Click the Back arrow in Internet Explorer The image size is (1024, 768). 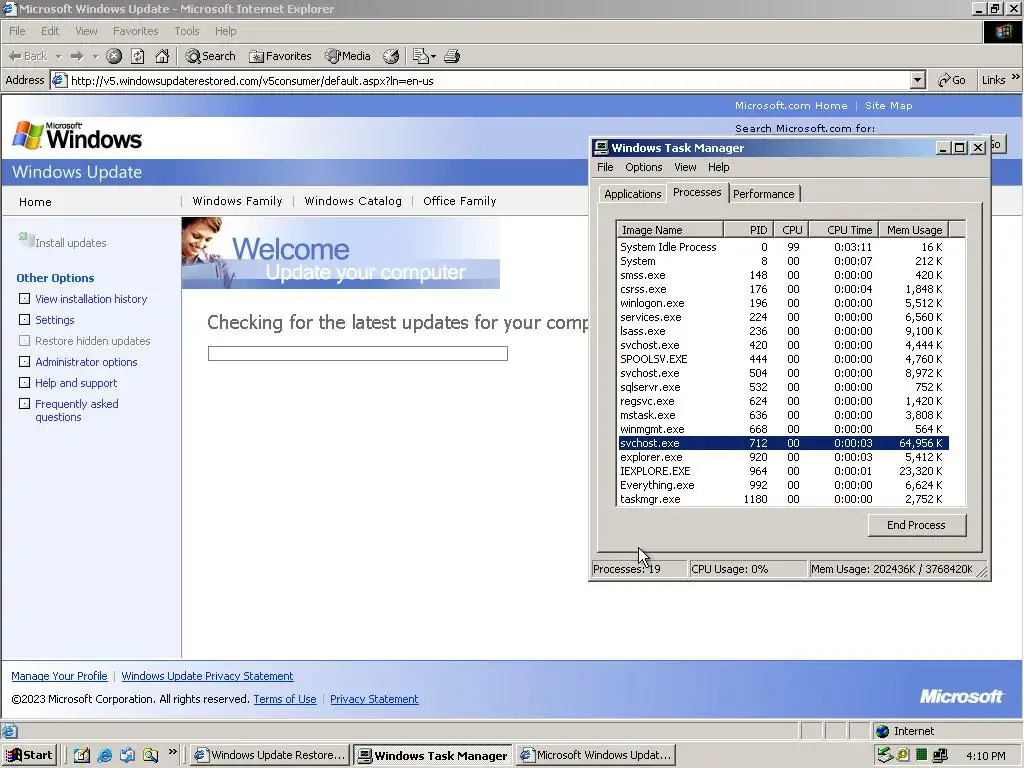pyautogui.click(x=27, y=56)
